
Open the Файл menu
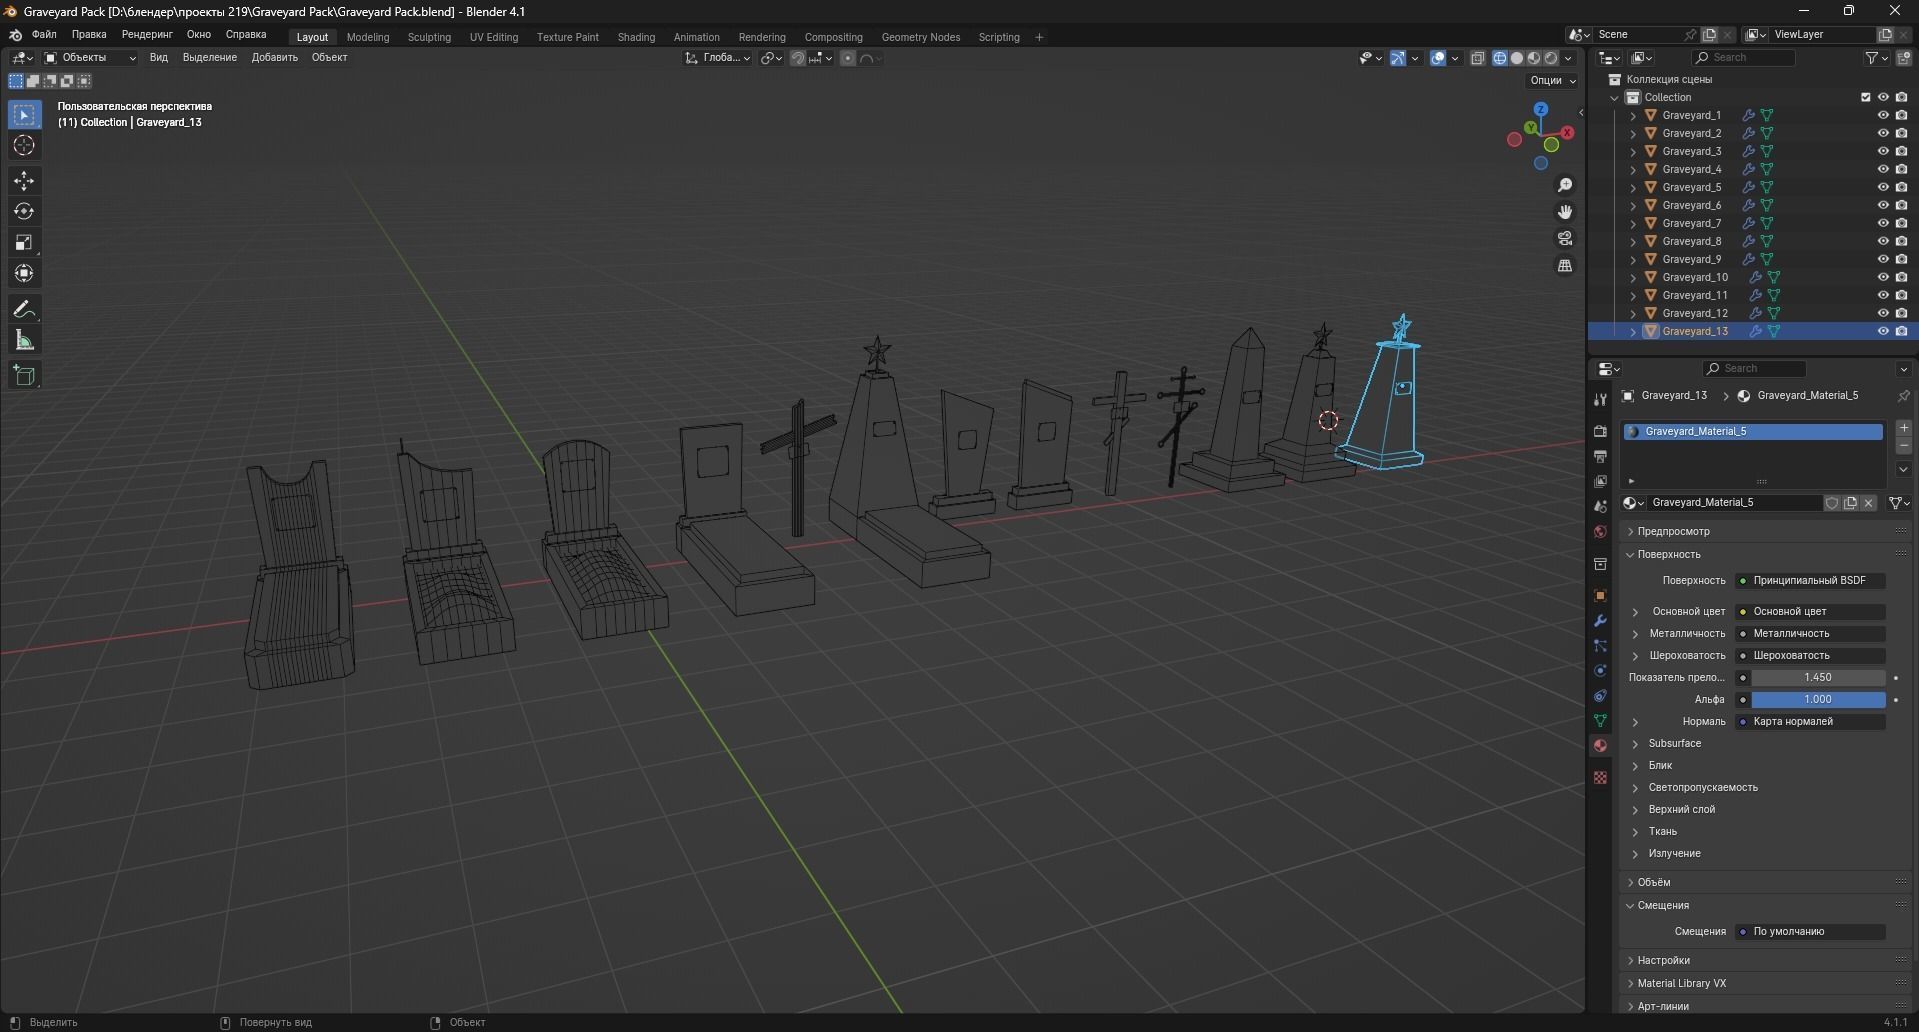44,35
